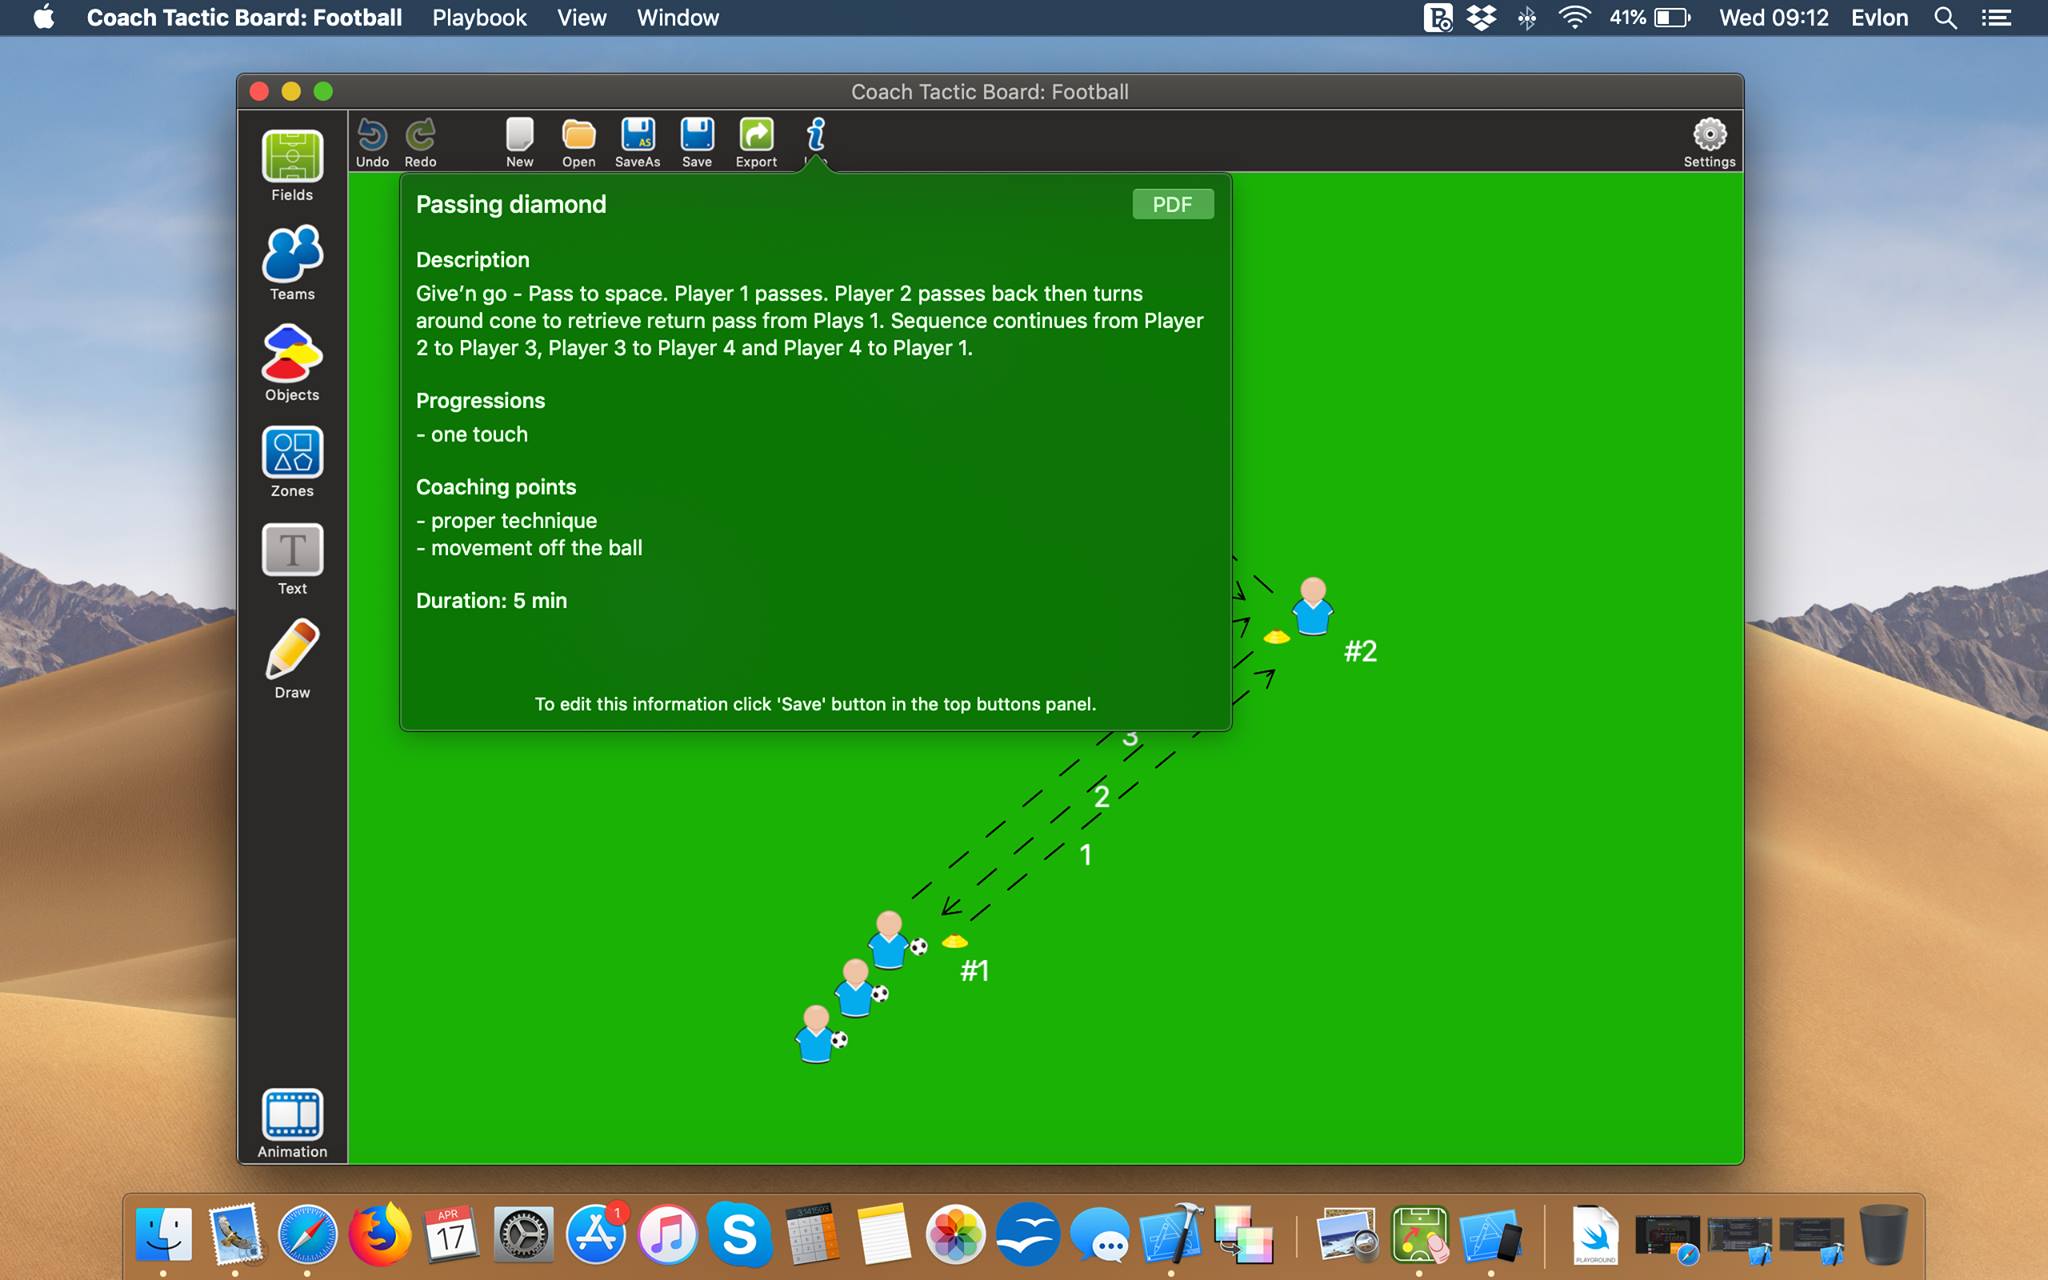Open Calculator from the Dock
Image resolution: width=2048 pixels, height=1280 pixels.
tap(812, 1234)
